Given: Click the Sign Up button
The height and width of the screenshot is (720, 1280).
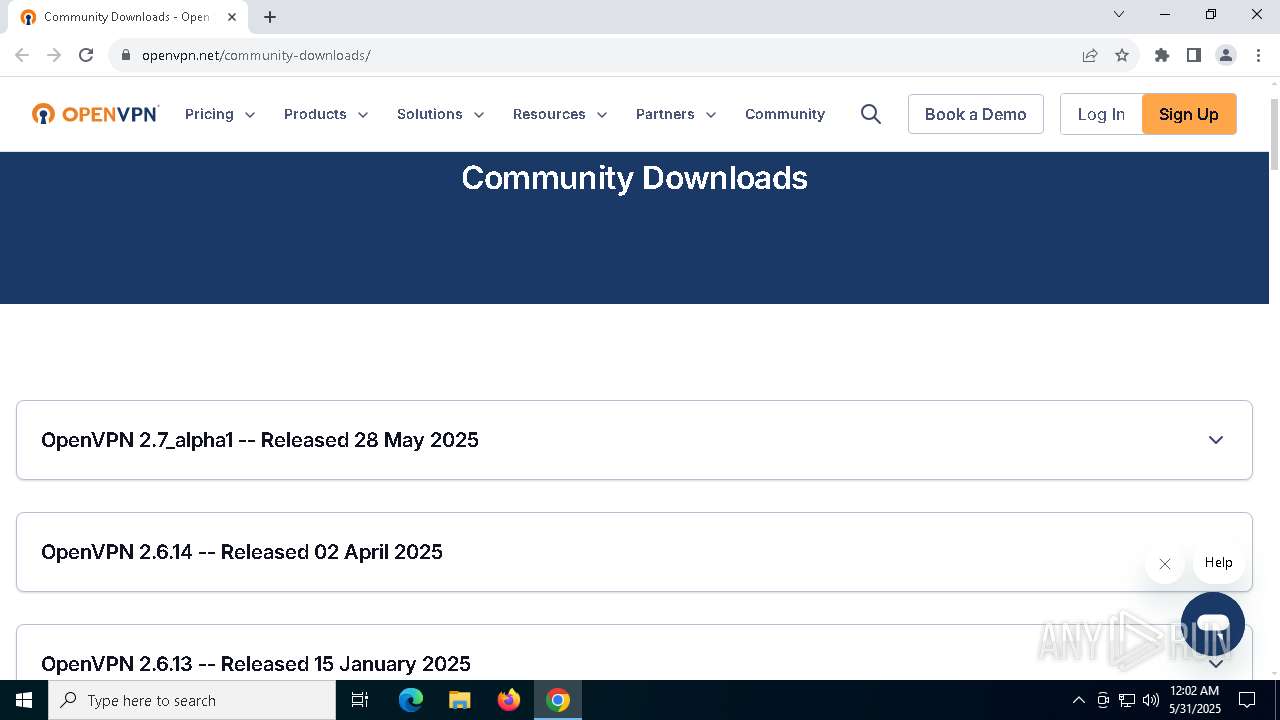Looking at the screenshot, I should point(1189,114).
